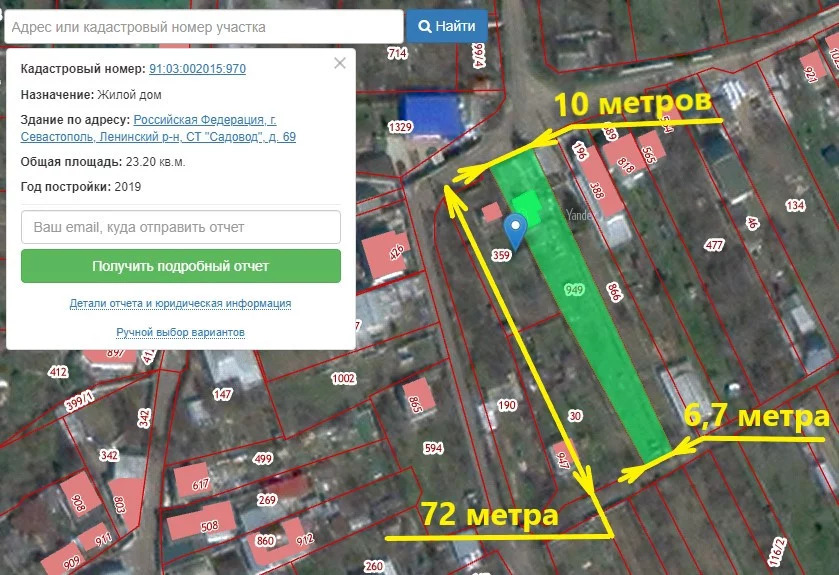Click the parcel labeled 594
Image resolution: width=839 pixels, height=575 pixels.
click(432, 448)
